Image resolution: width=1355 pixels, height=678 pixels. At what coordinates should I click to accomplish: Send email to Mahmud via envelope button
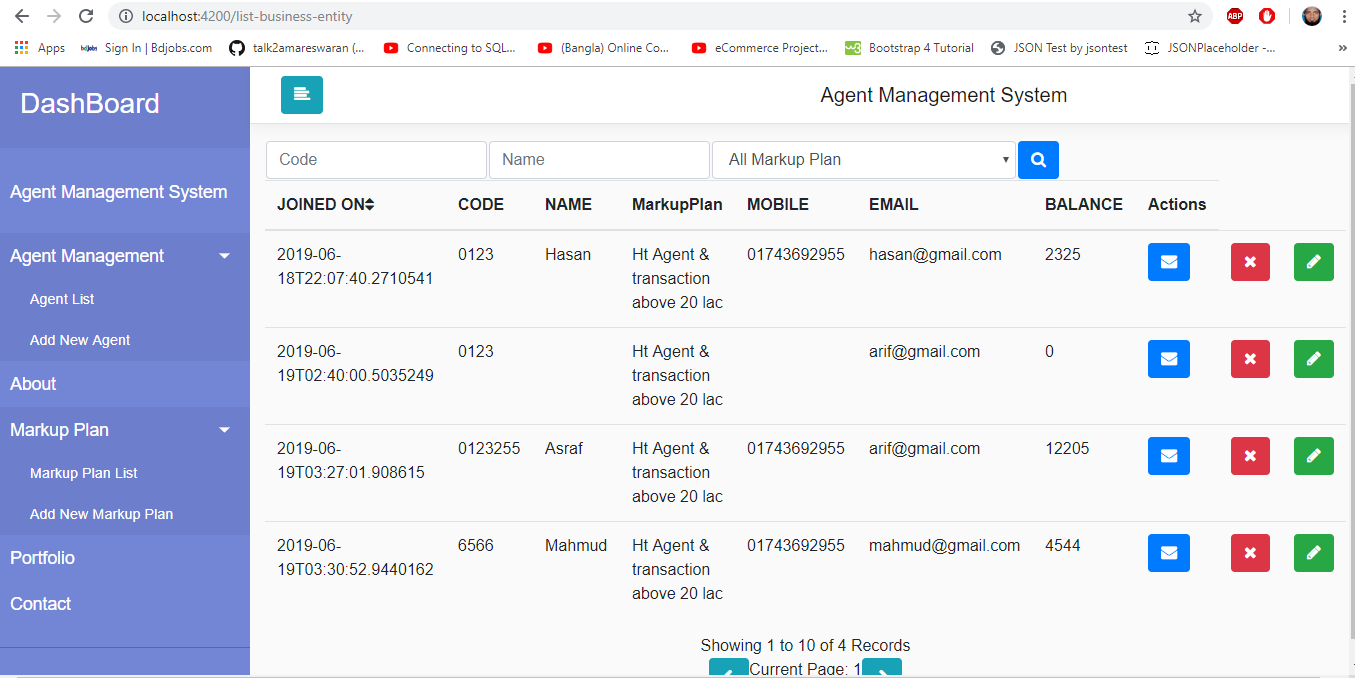1169,553
